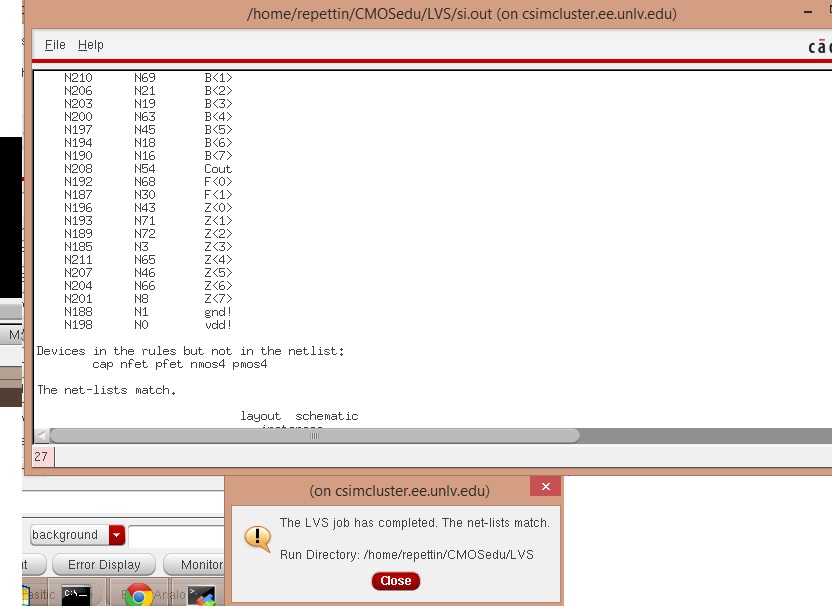Close the LVS job completed dialog

[396, 581]
